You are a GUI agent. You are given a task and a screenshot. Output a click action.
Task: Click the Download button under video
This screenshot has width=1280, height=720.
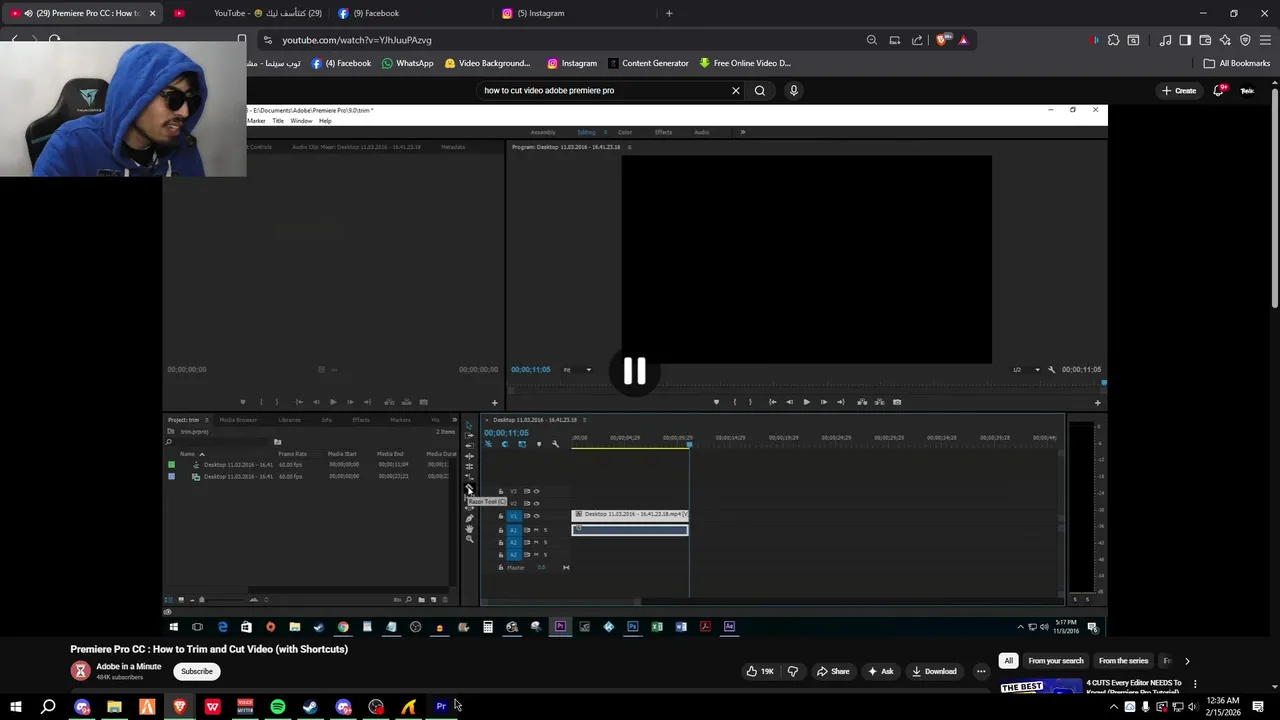[x=934, y=671]
